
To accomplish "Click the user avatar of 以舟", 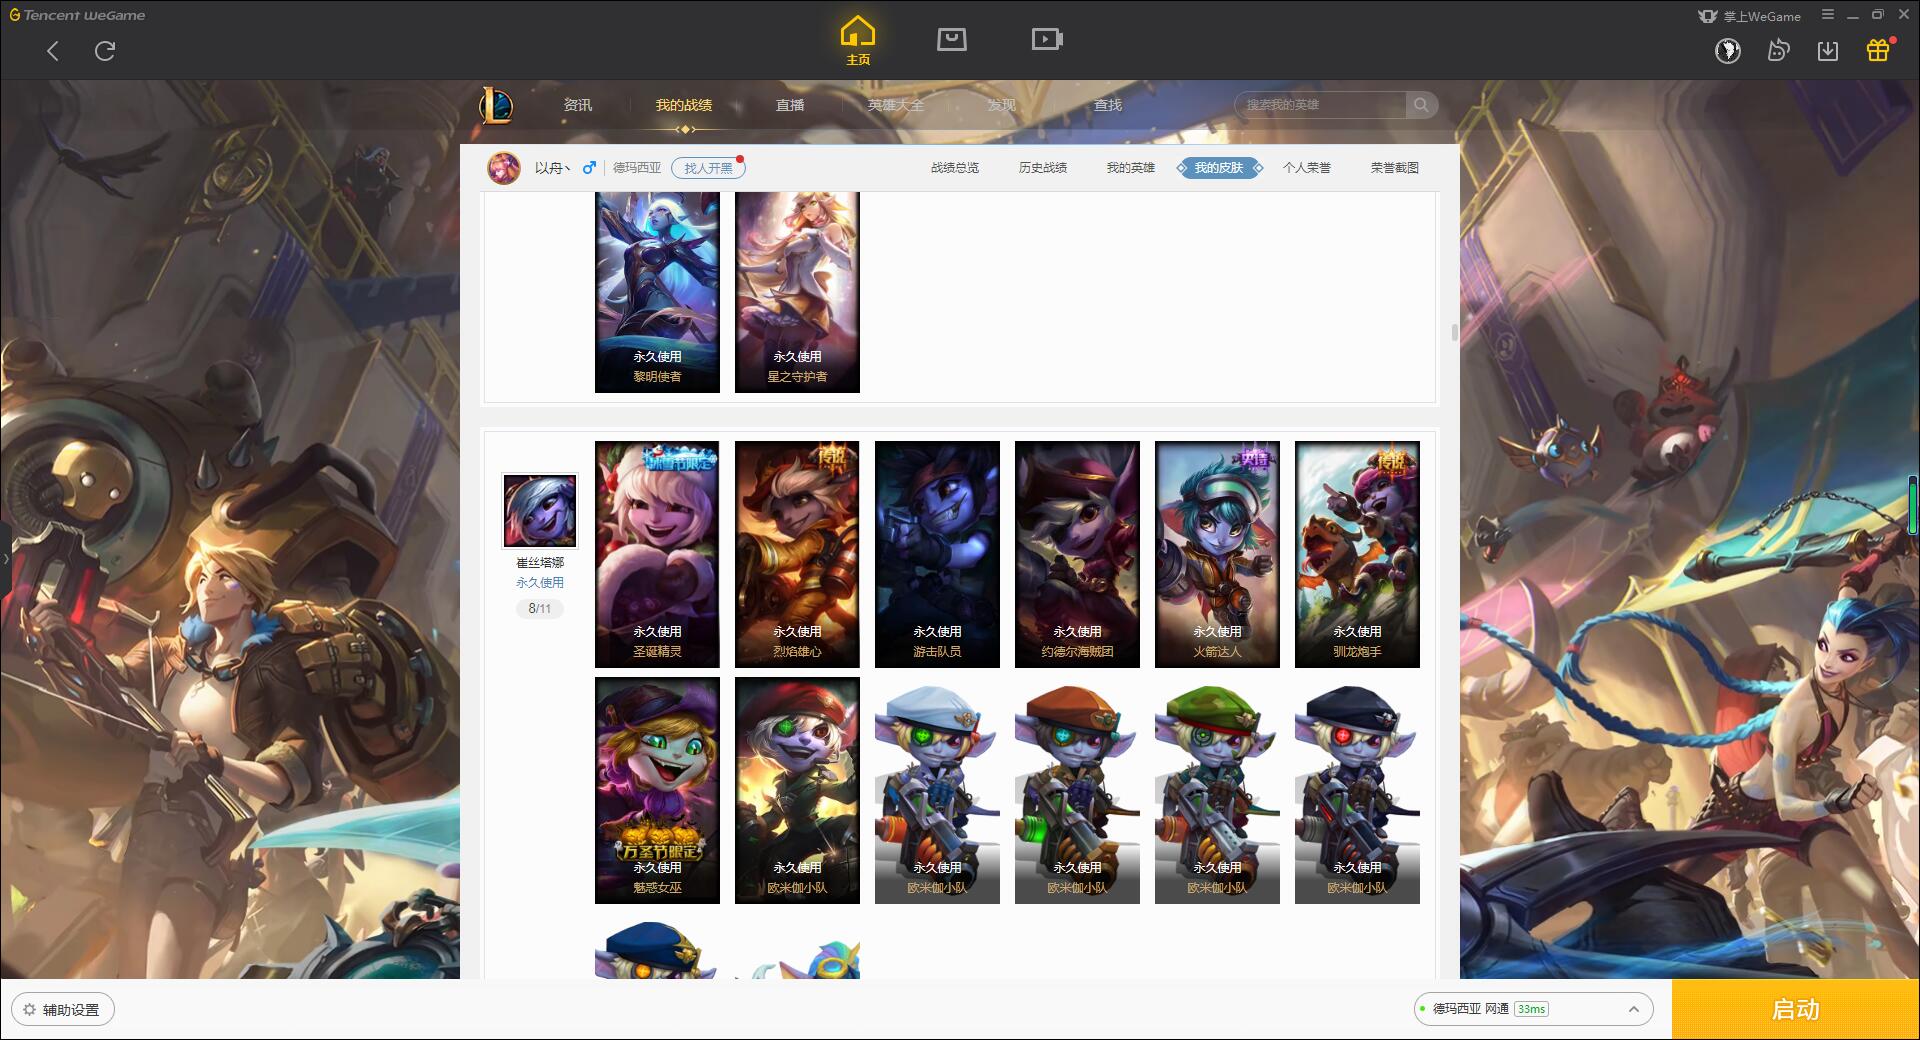I will pyautogui.click(x=504, y=168).
